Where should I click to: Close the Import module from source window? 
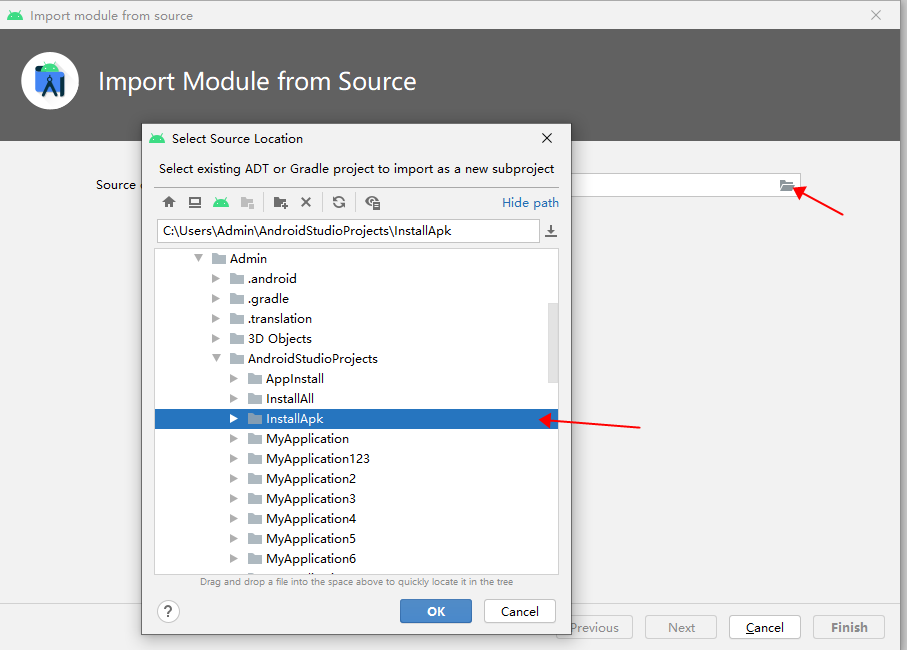[x=876, y=15]
